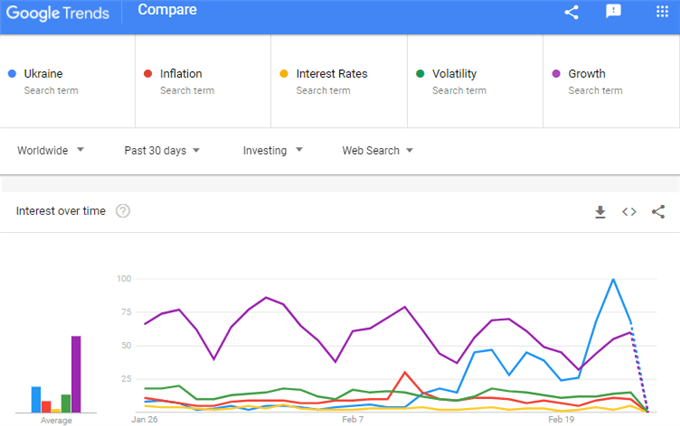Click the Ukraine peak at 100
Viewport: 680px width, 426px height.
coord(613,279)
